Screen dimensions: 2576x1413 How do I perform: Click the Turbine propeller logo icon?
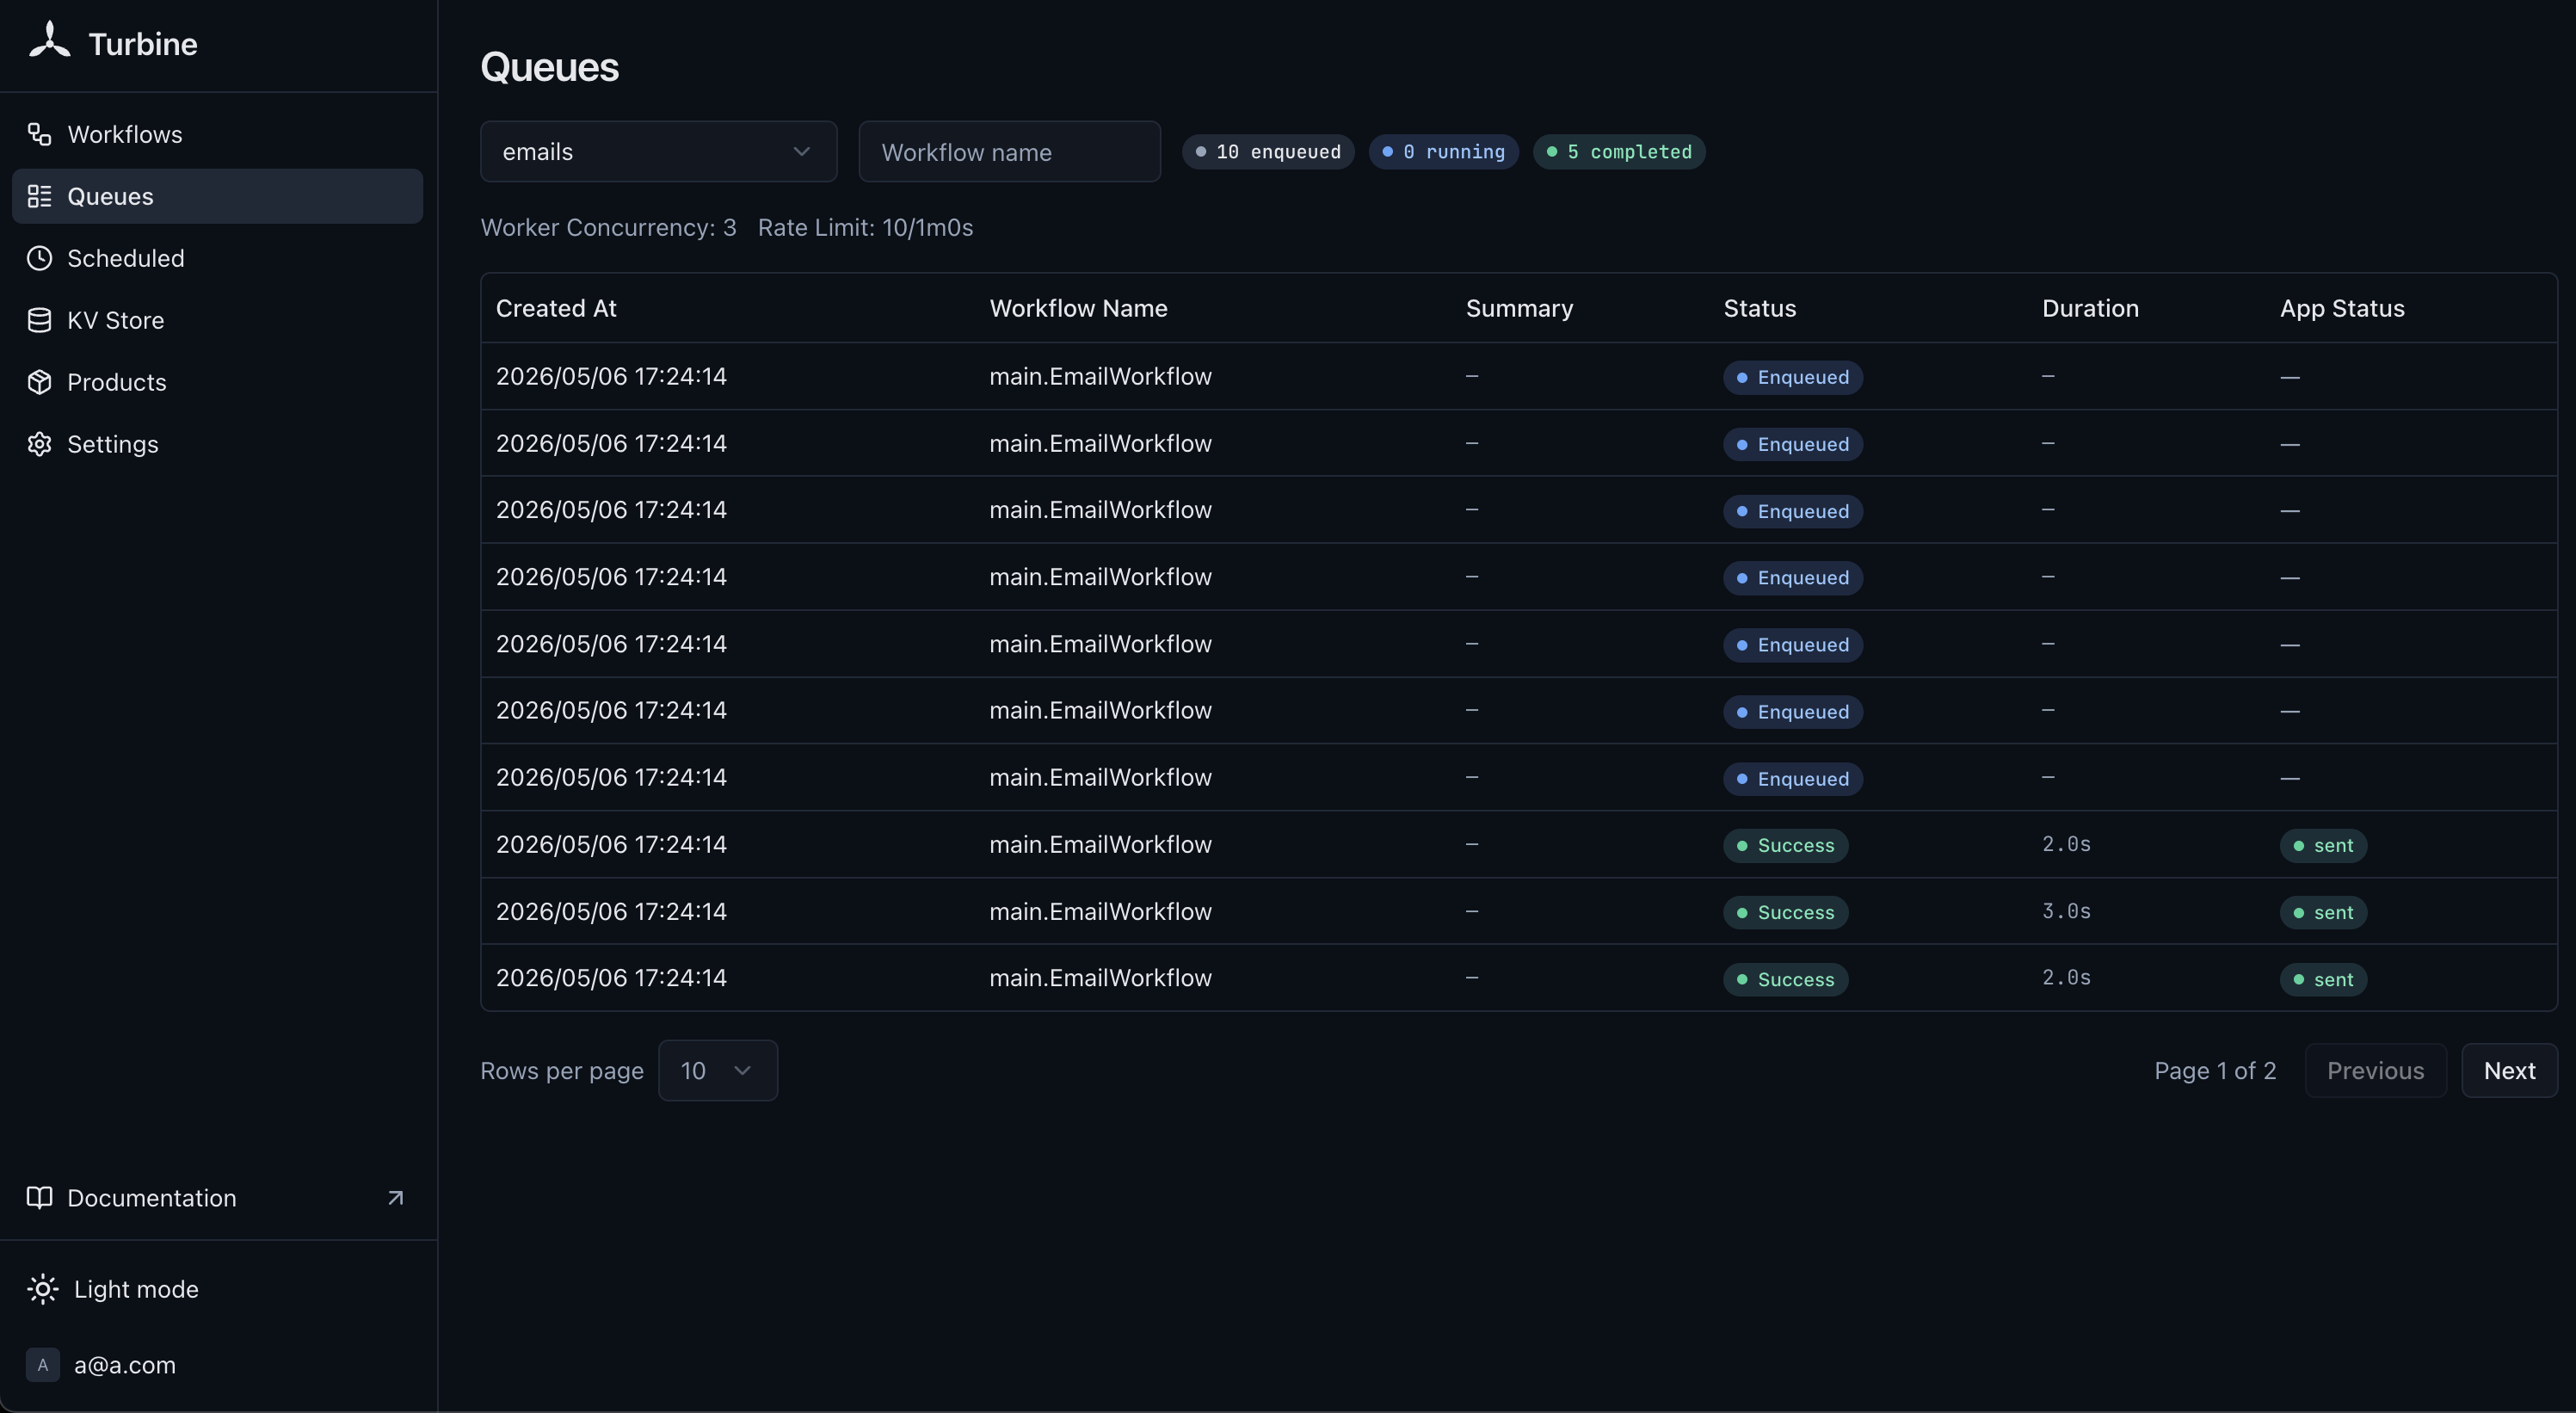49,41
